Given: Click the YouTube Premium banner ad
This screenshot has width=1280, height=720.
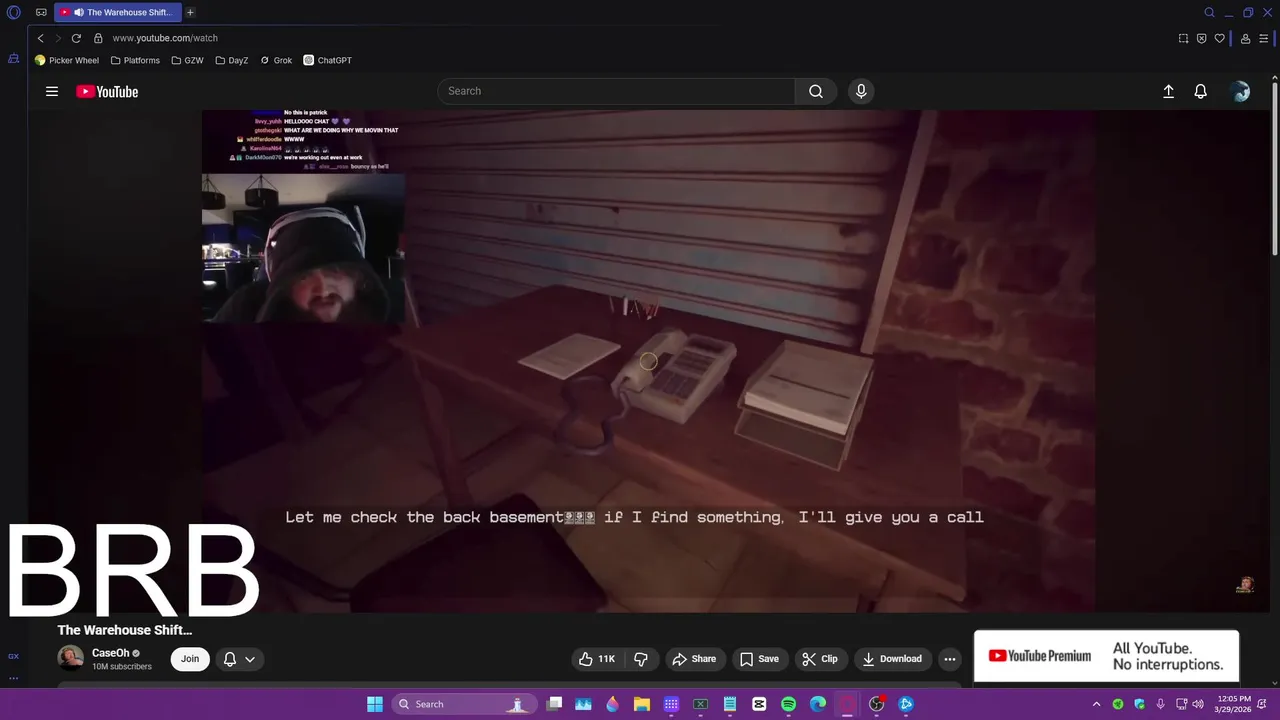Looking at the screenshot, I should 1106,656.
